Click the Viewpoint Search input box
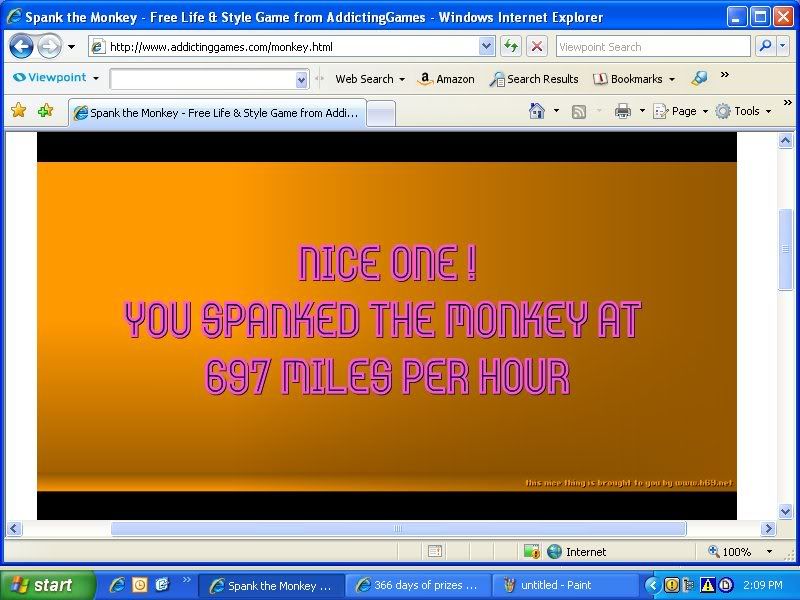 pos(651,46)
